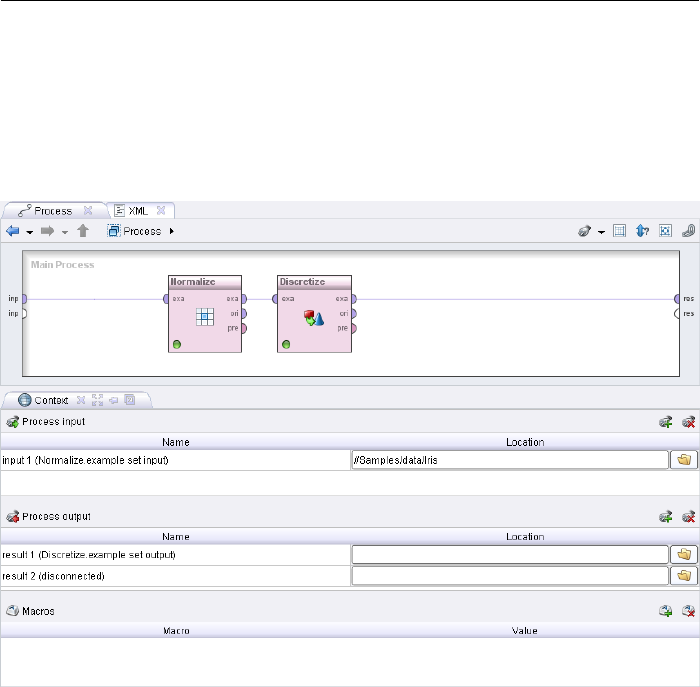
Task: Click Discretize's exa input port
Action: coord(275,299)
